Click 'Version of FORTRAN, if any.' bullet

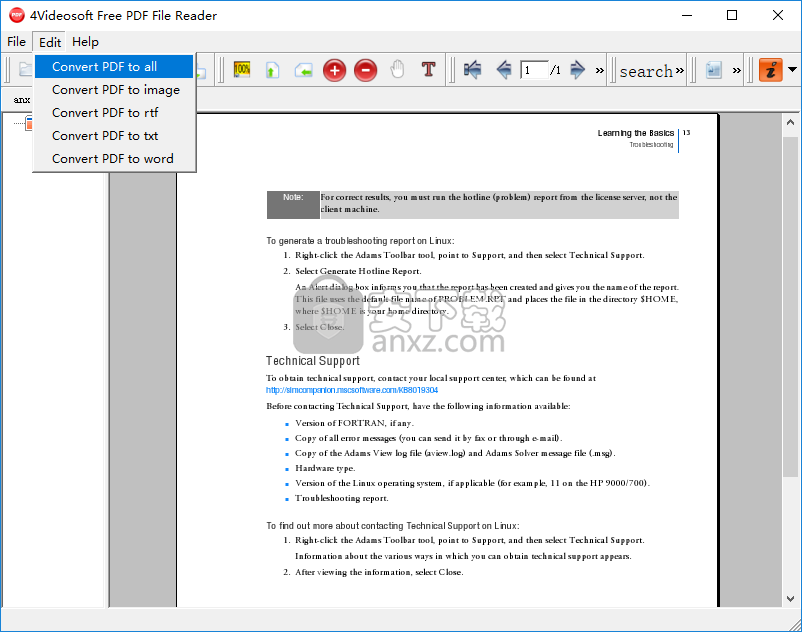354,423
